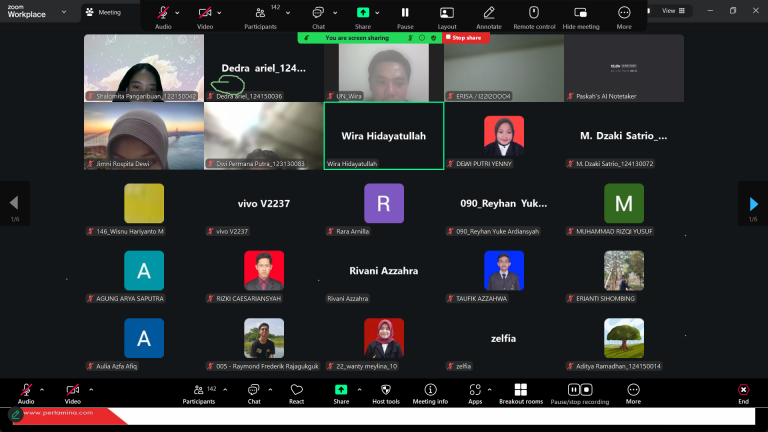Open the Annotate tool

489,13
